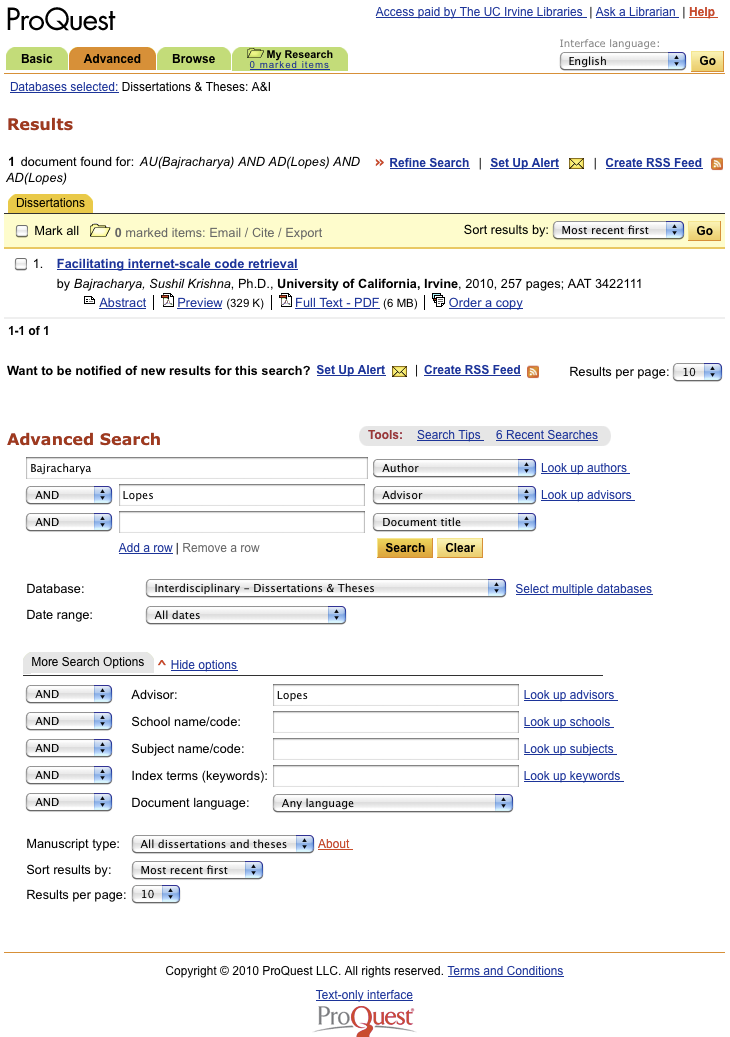Click Look up schools link
Viewport: 730px width, 1037px height.
point(568,722)
